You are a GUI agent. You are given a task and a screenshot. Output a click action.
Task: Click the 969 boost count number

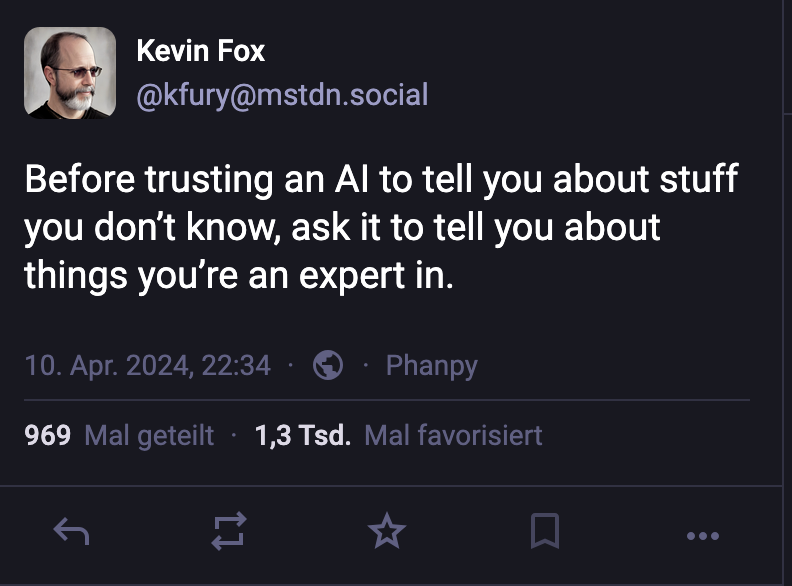(47, 435)
